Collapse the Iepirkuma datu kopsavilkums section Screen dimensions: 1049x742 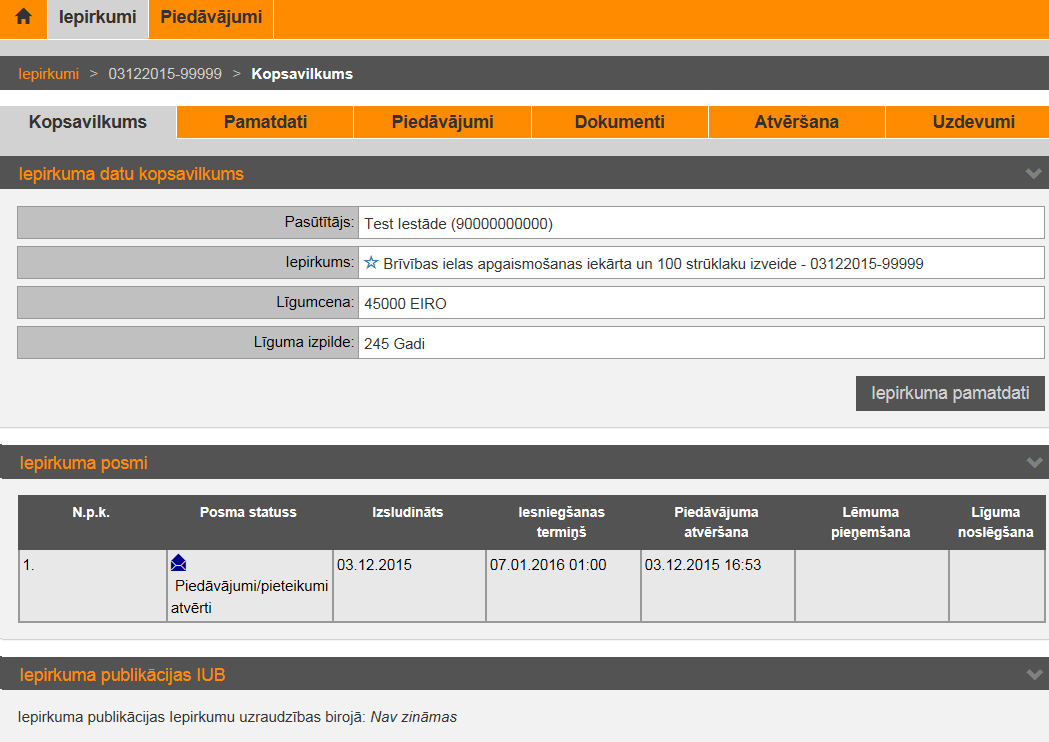1033,174
